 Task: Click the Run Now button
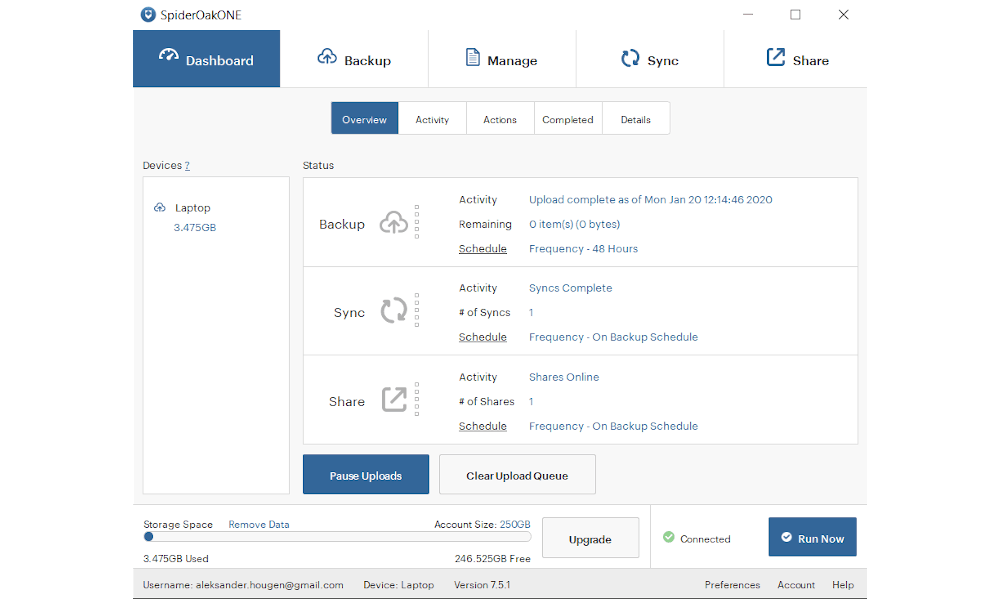point(812,537)
